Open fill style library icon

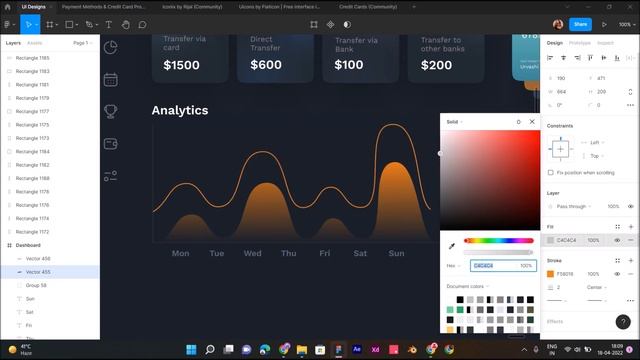tap(618, 227)
